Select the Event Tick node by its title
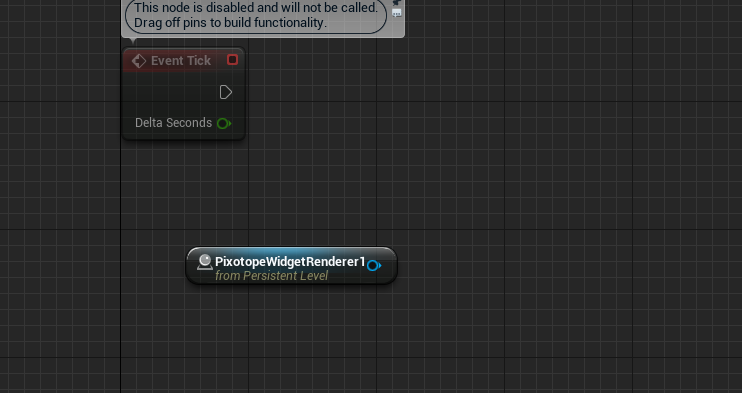 click(x=181, y=61)
